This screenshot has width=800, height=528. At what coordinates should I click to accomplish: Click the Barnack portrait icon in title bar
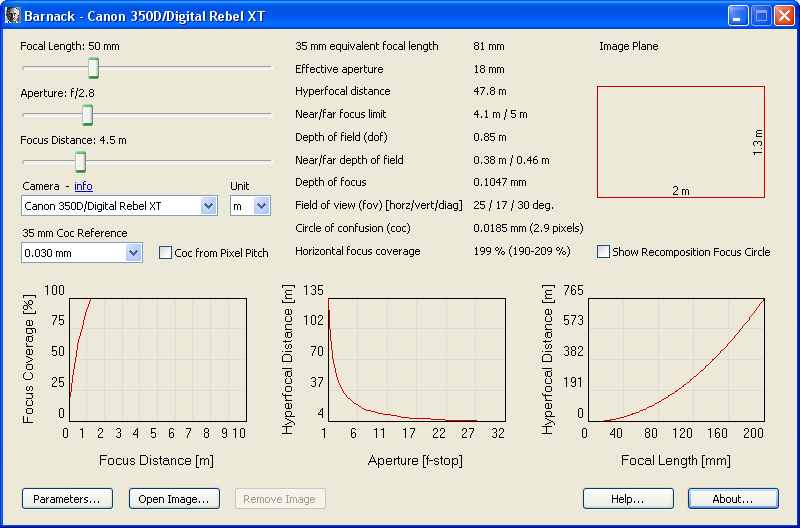12,15
